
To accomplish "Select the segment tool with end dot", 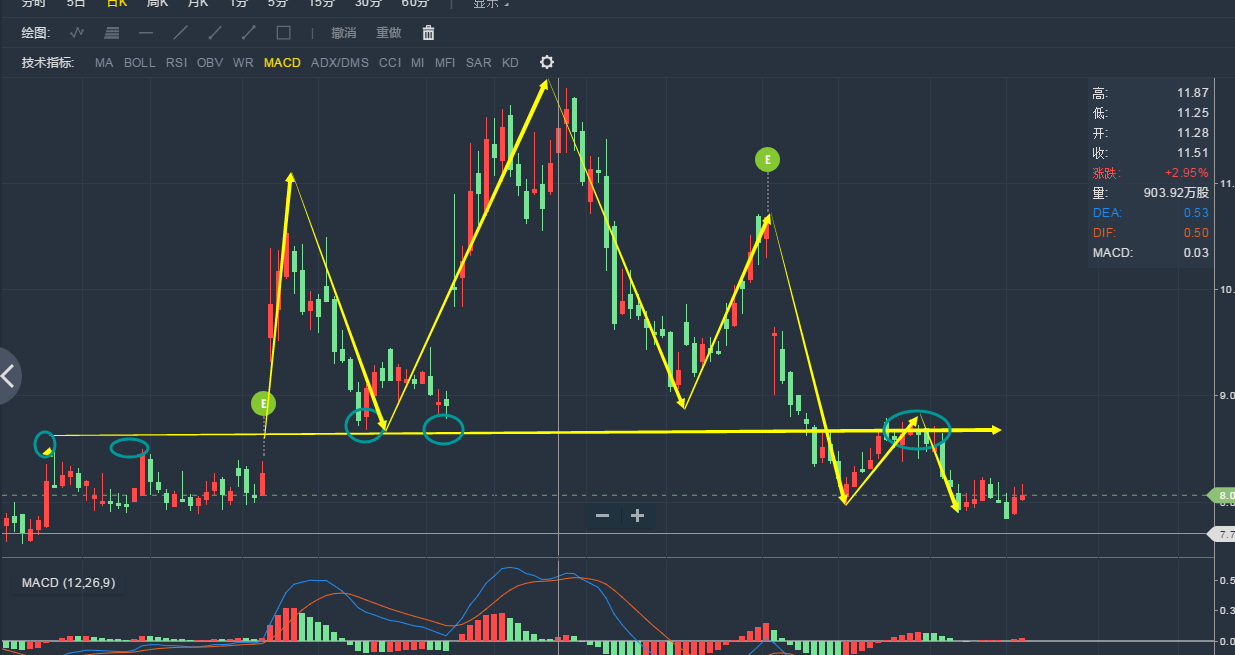I will (x=249, y=33).
